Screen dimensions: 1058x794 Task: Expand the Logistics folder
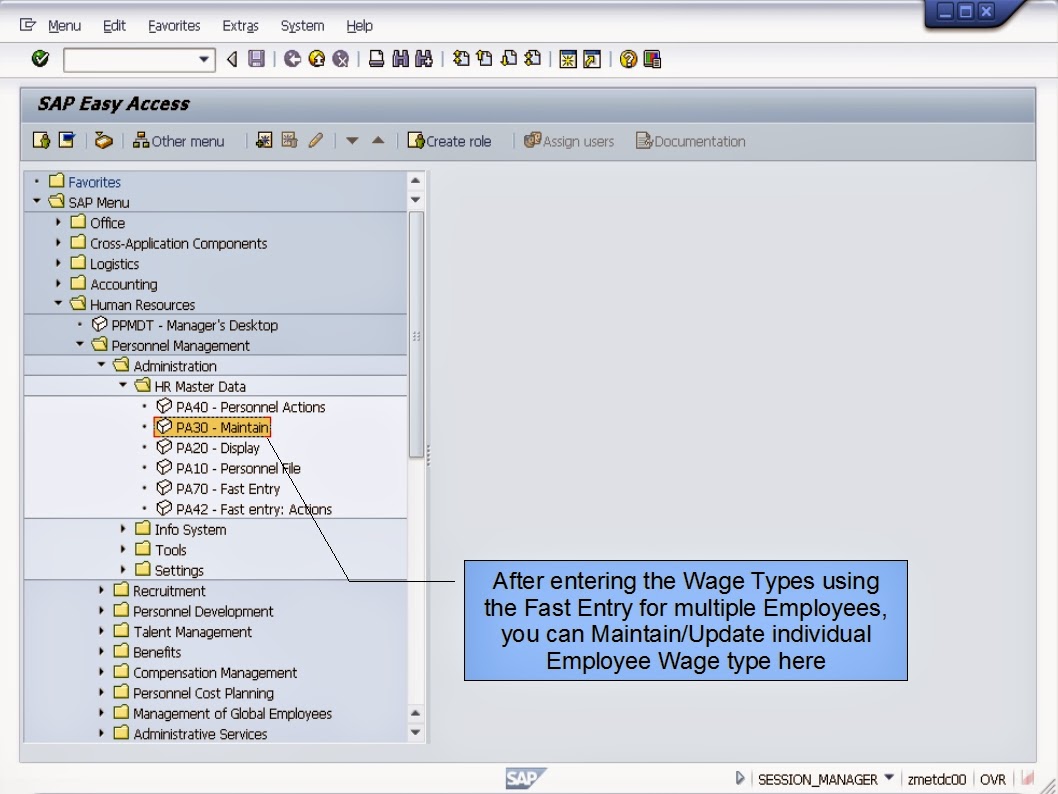coord(58,262)
